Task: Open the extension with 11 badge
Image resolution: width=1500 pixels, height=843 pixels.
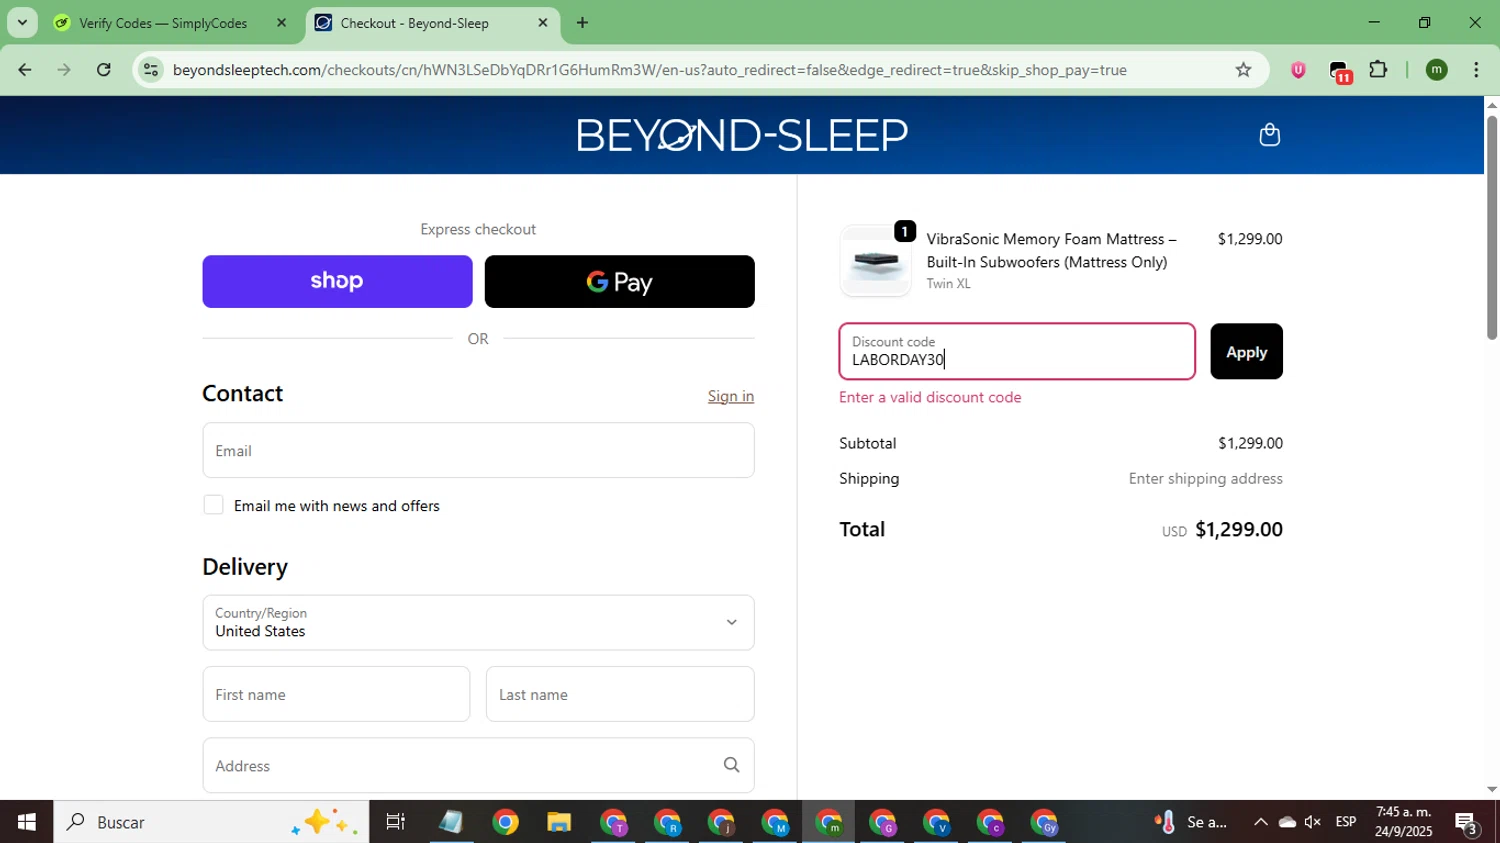Action: click(1340, 71)
